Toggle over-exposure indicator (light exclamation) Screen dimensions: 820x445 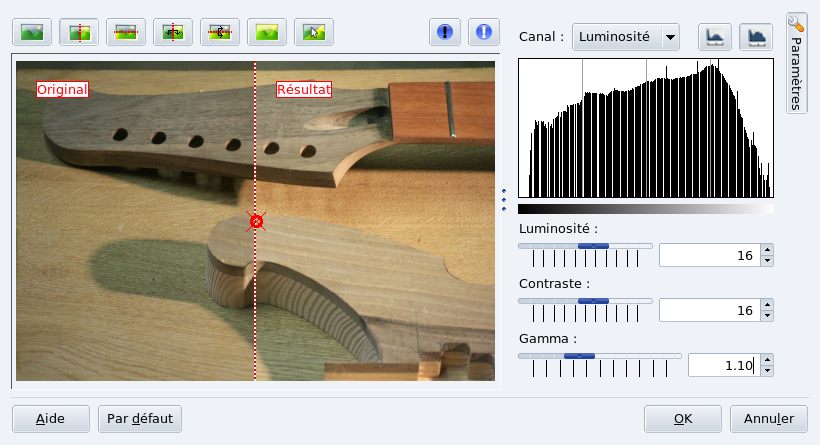coord(485,32)
